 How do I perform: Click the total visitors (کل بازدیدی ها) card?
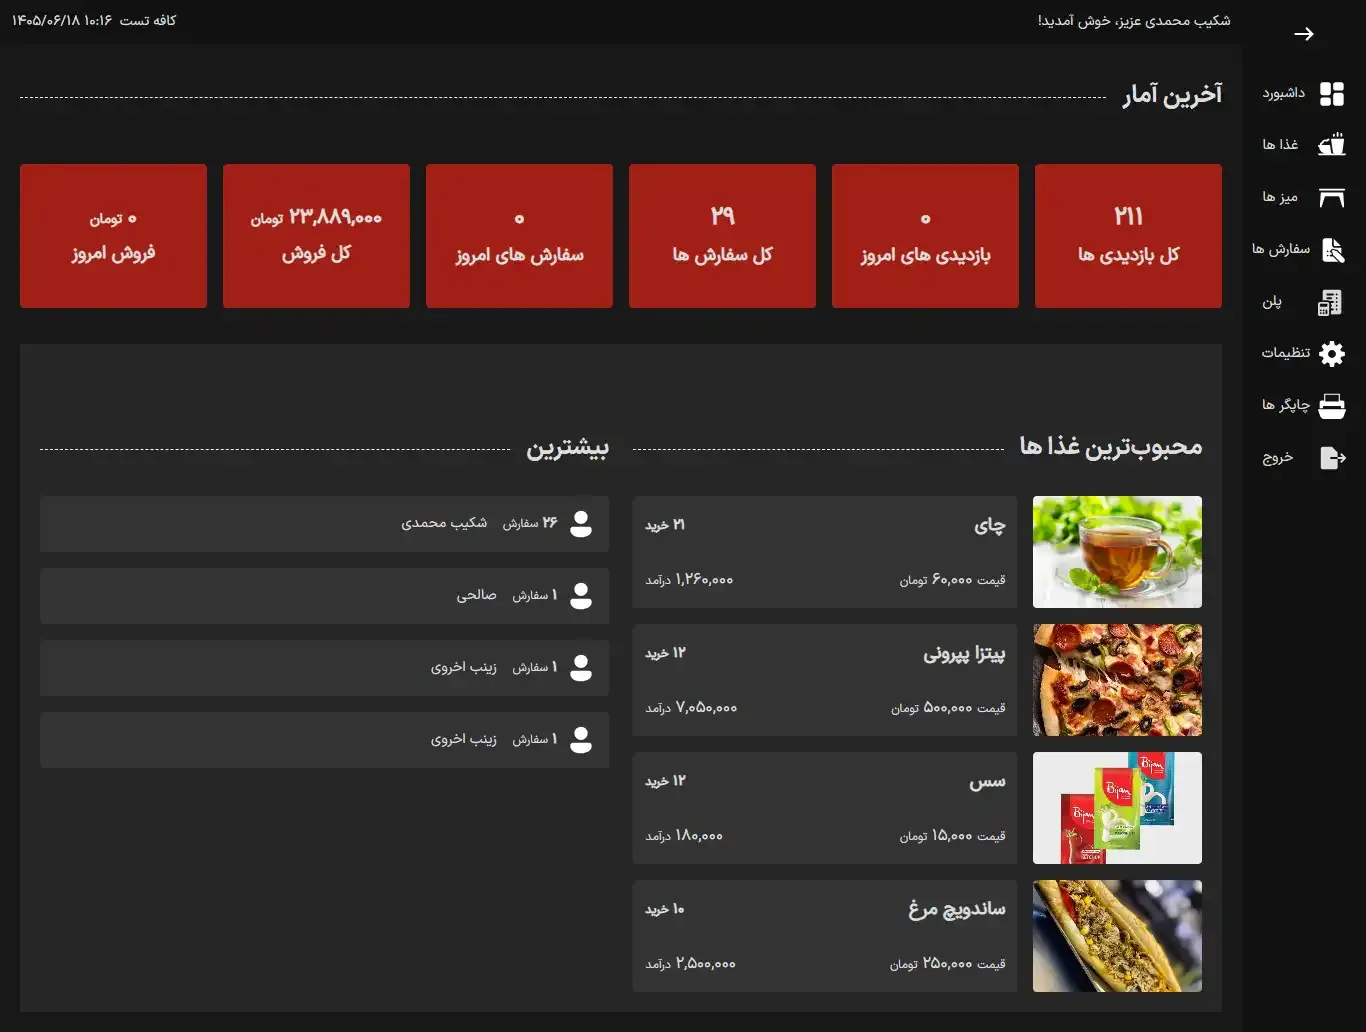[x=1128, y=236]
